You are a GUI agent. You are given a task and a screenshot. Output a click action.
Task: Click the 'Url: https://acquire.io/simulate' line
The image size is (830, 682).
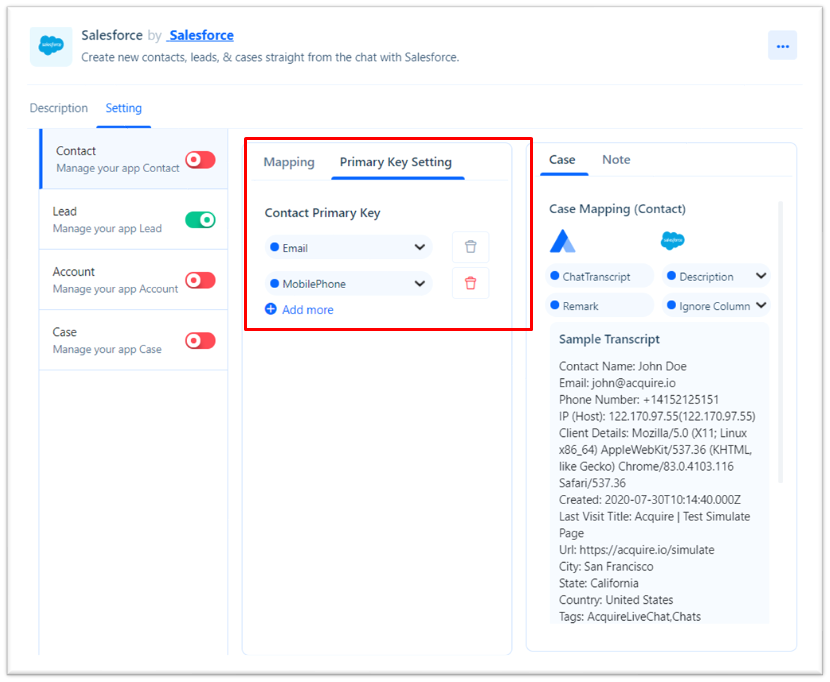click(636, 550)
